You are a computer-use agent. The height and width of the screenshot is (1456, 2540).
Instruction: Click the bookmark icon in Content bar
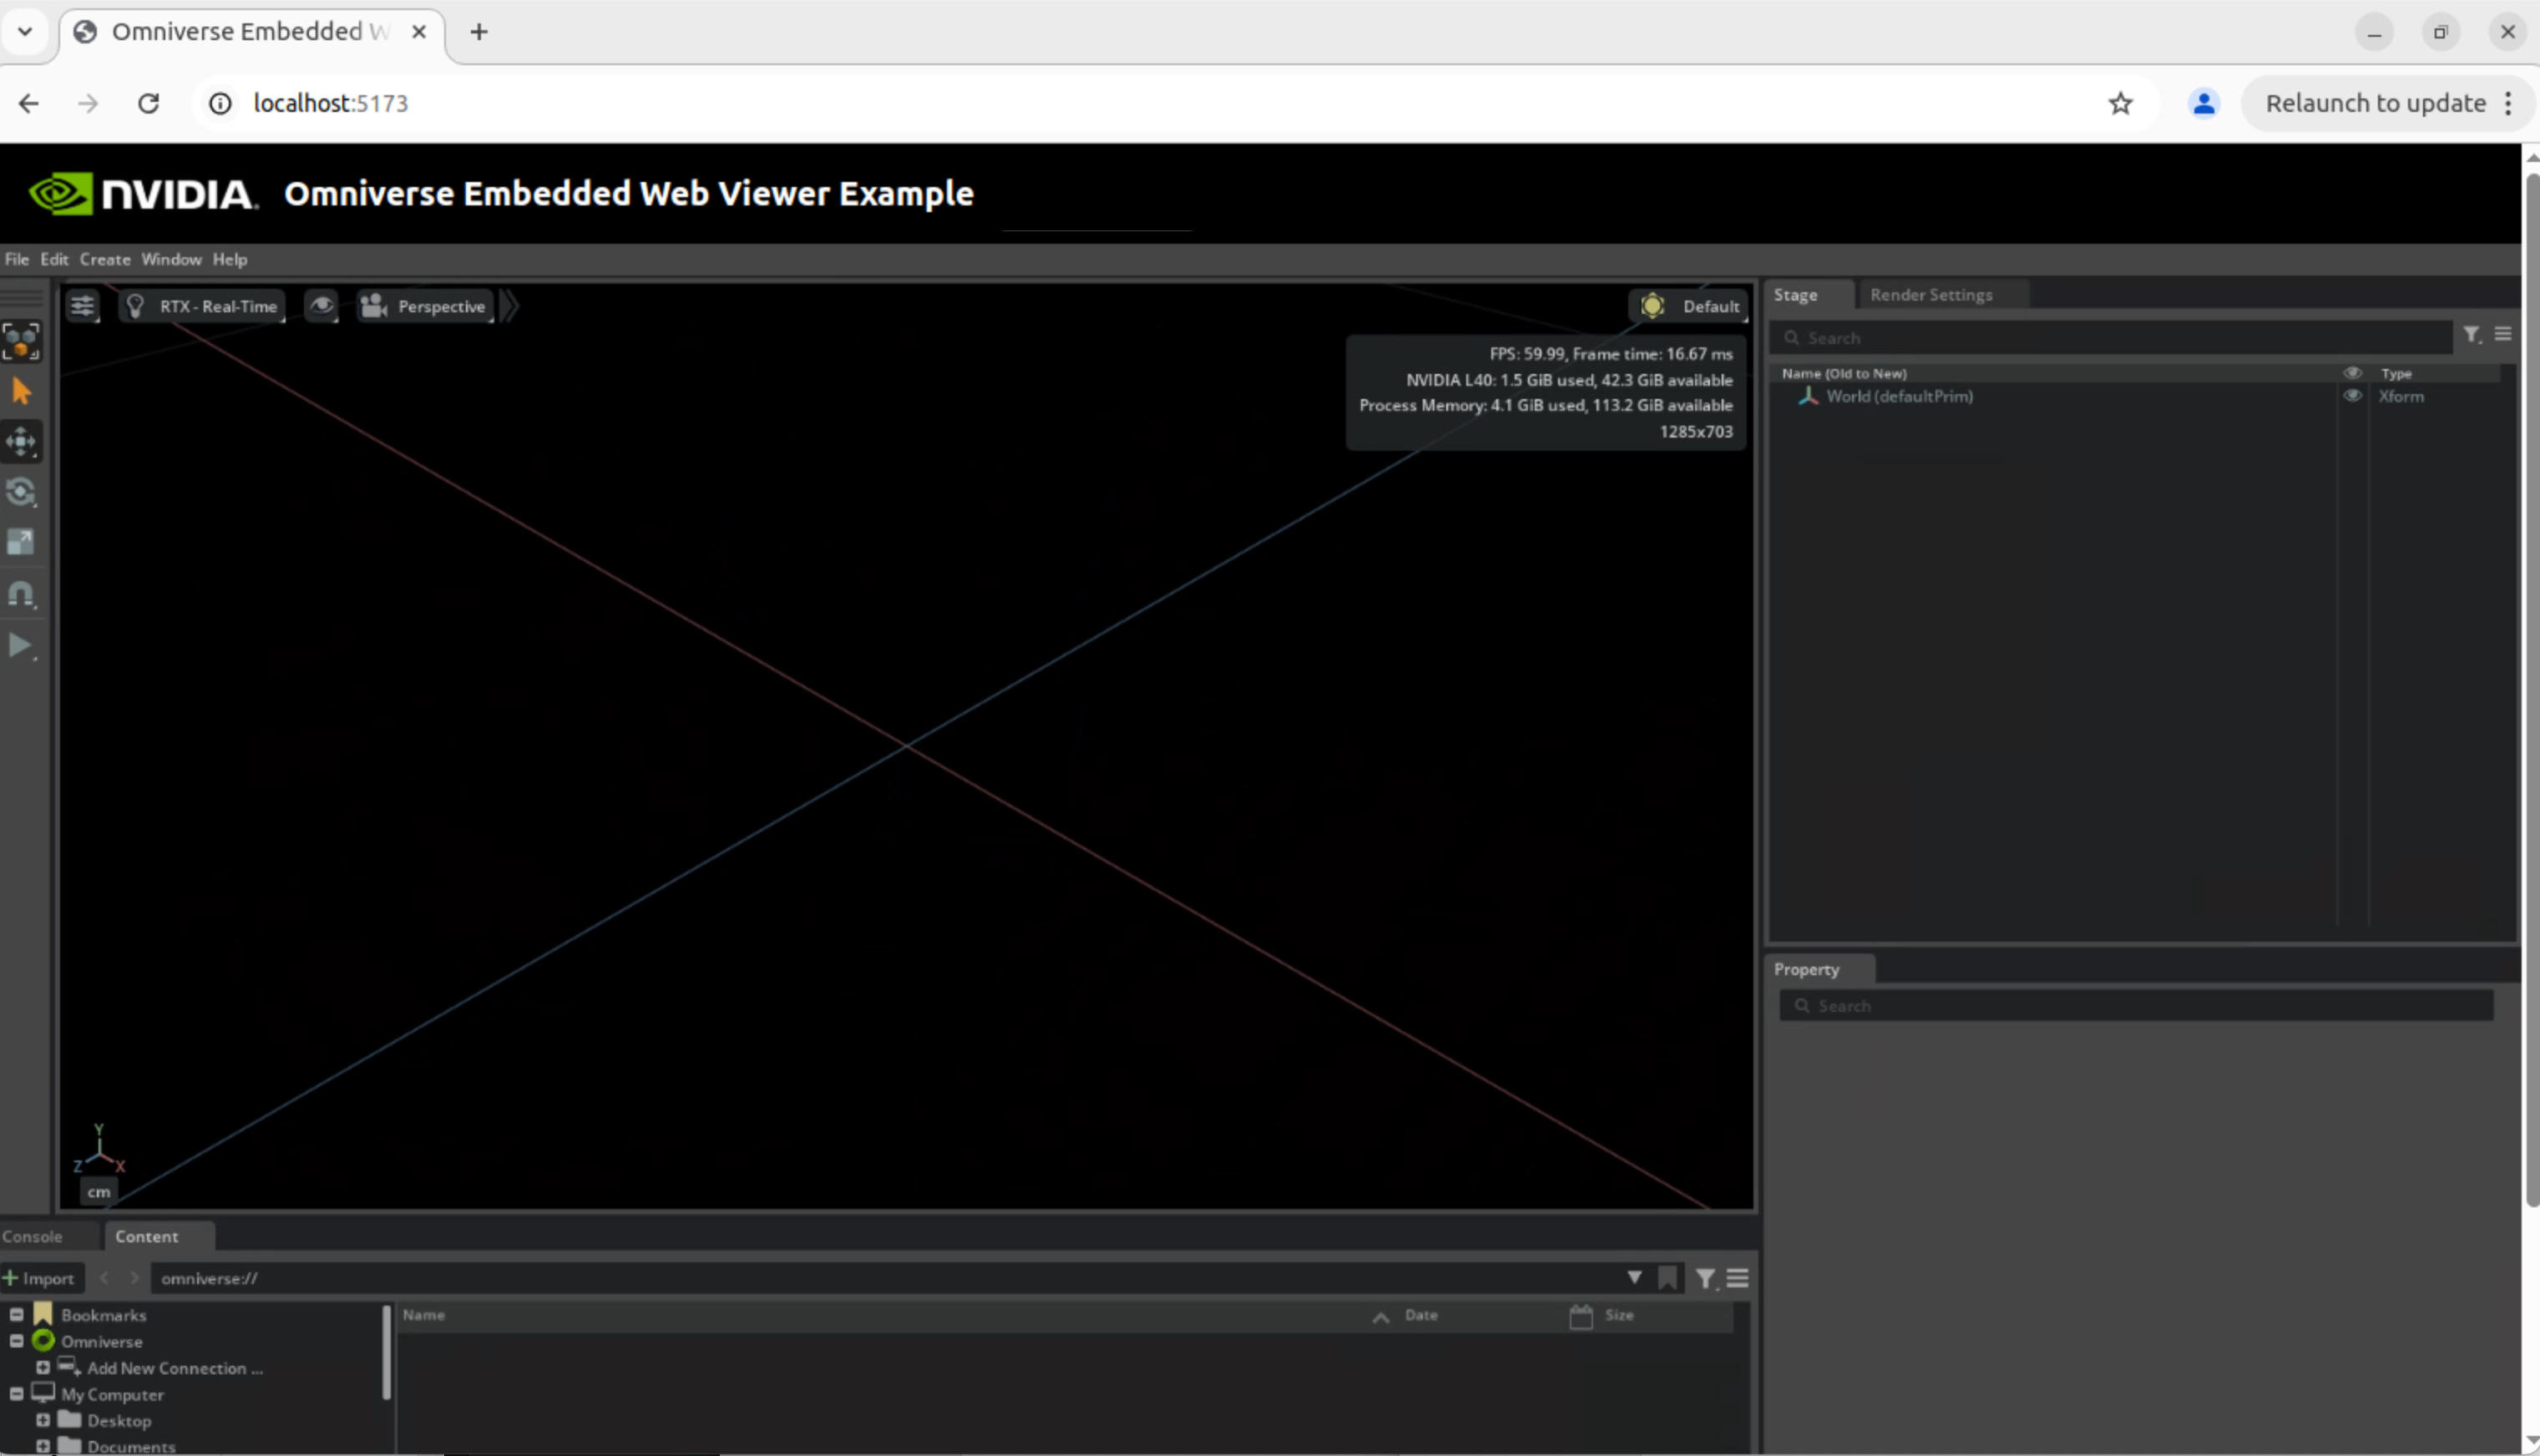(1667, 1278)
